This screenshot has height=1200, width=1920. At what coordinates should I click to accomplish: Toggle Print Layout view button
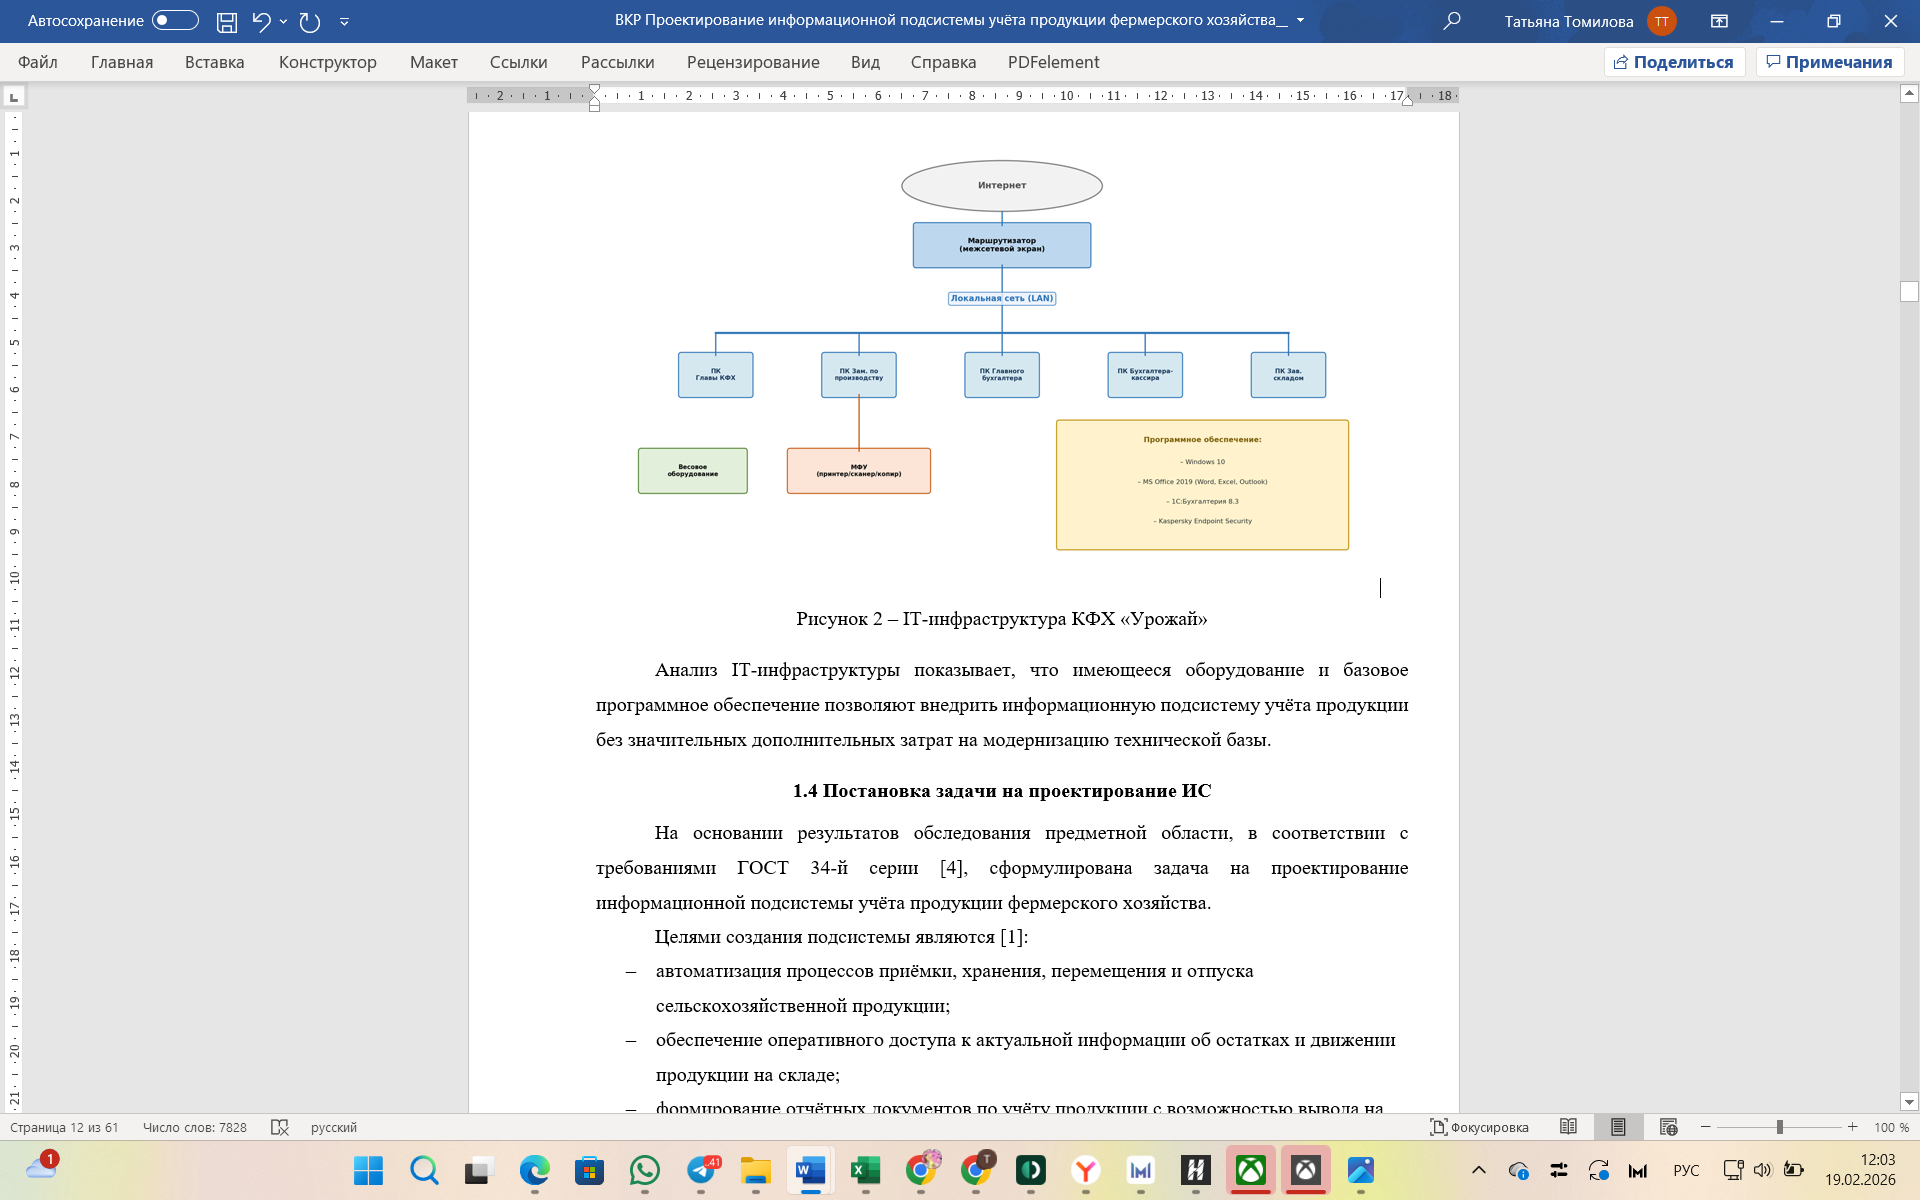[x=1618, y=1127]
